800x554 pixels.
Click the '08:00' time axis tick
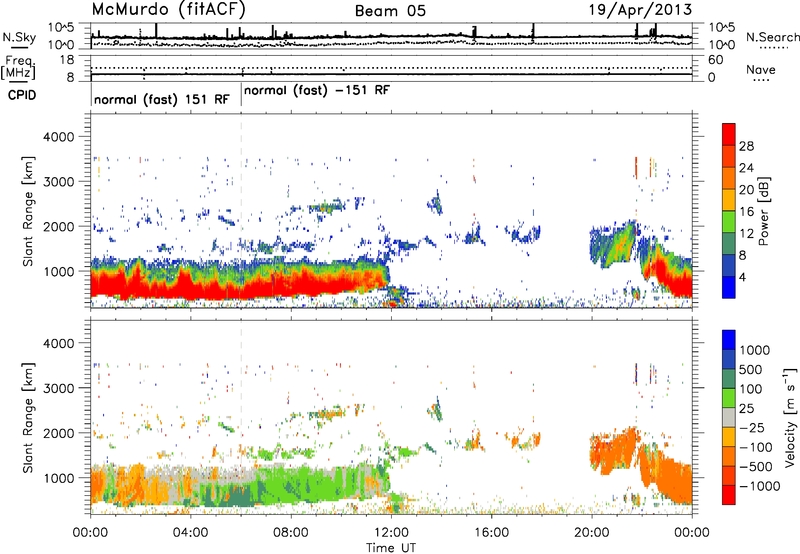(291, 533)
